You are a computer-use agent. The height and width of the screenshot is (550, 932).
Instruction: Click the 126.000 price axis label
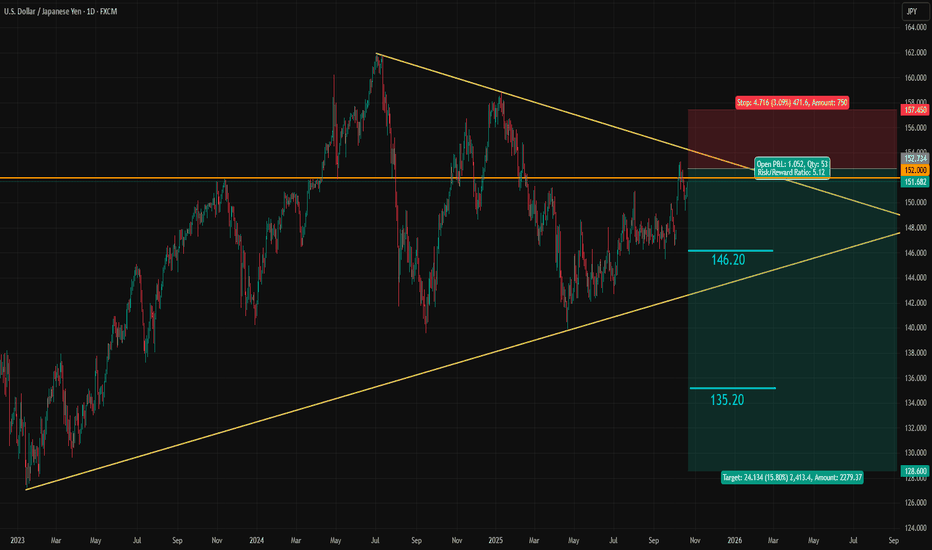tap(915, 503)
